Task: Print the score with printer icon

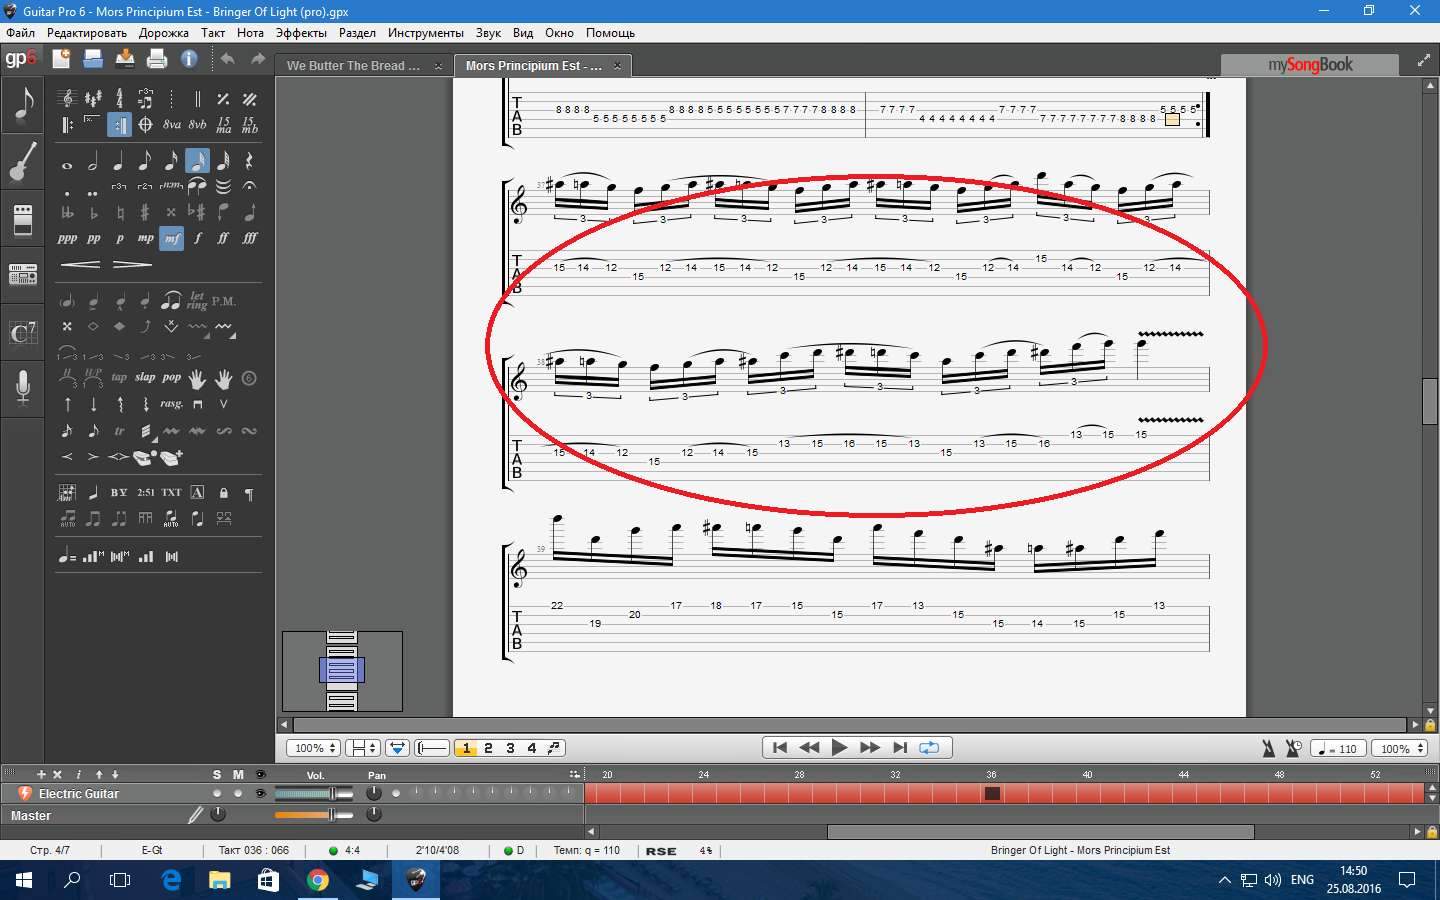Action: tap(157, 59)
